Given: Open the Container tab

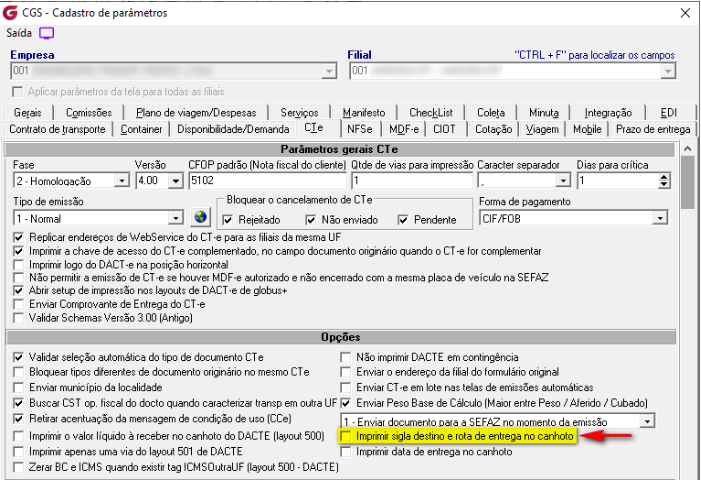Looking at the screenshot, I should [141, 129].
